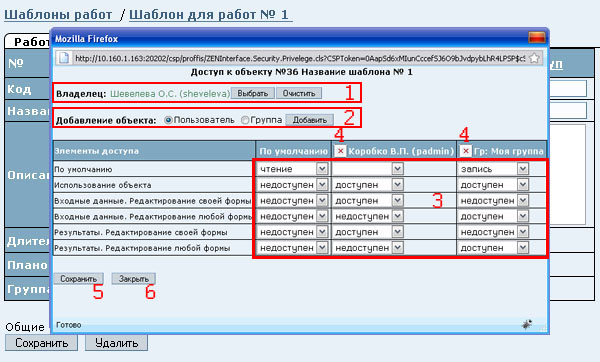600x362 pixels.
Task: Click Входные данные. Редактирование своей формы label
Action: click(x=152, y=201)
